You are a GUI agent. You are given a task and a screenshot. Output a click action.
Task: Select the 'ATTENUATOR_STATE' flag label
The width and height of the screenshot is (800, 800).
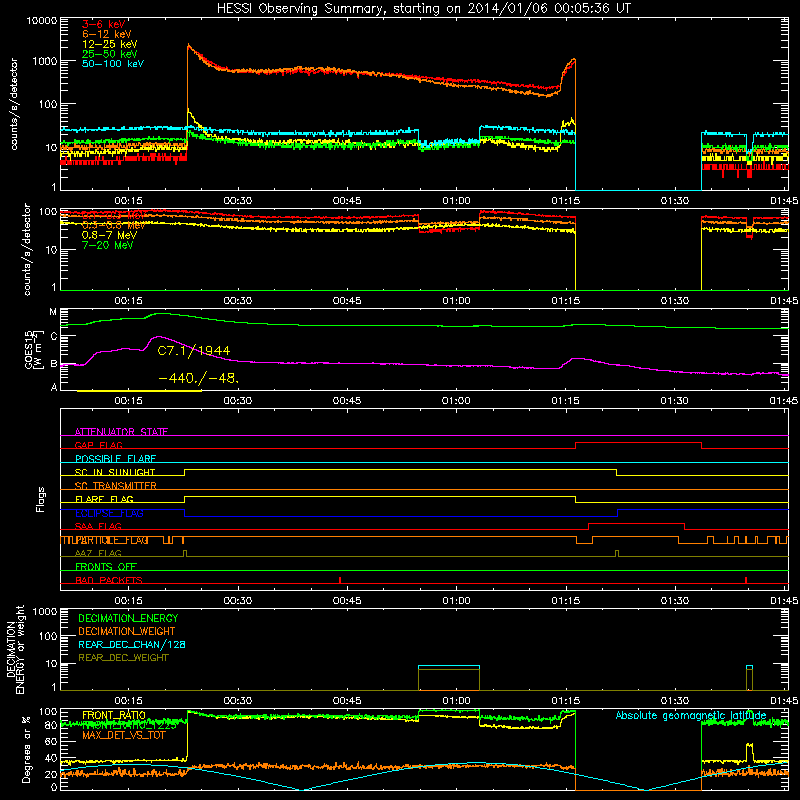(121, 432)
